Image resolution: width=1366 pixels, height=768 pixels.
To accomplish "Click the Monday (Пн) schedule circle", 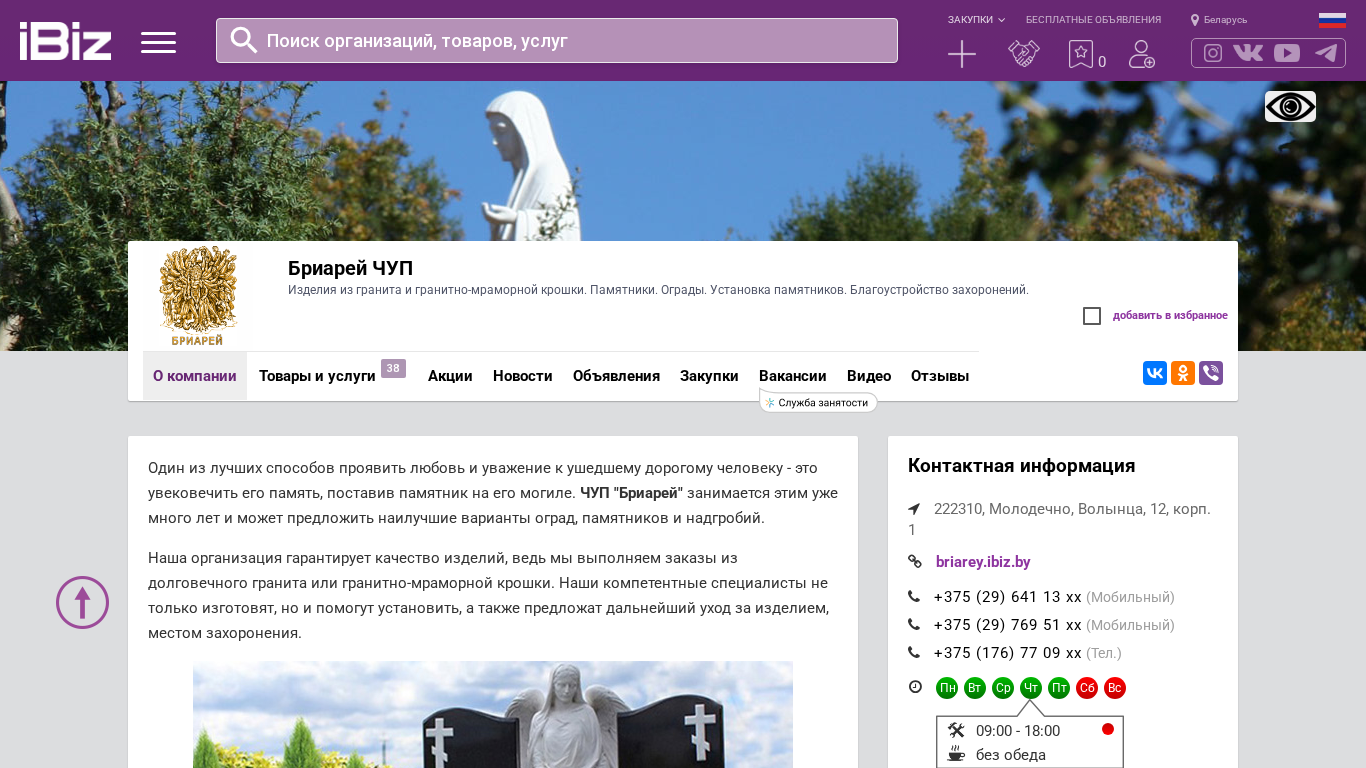I will tap(947, 688).
